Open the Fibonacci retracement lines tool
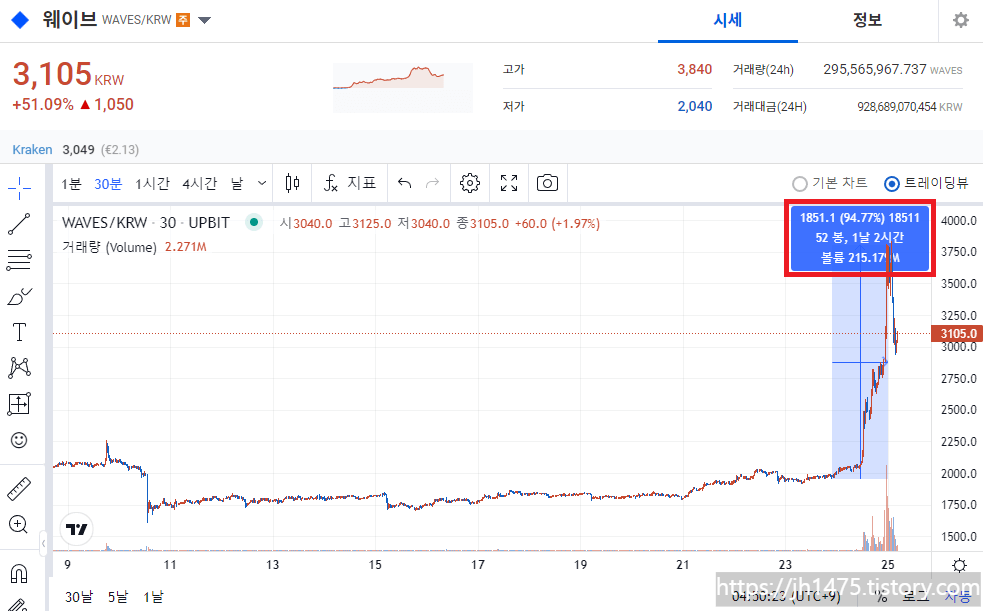 point(19,259)
